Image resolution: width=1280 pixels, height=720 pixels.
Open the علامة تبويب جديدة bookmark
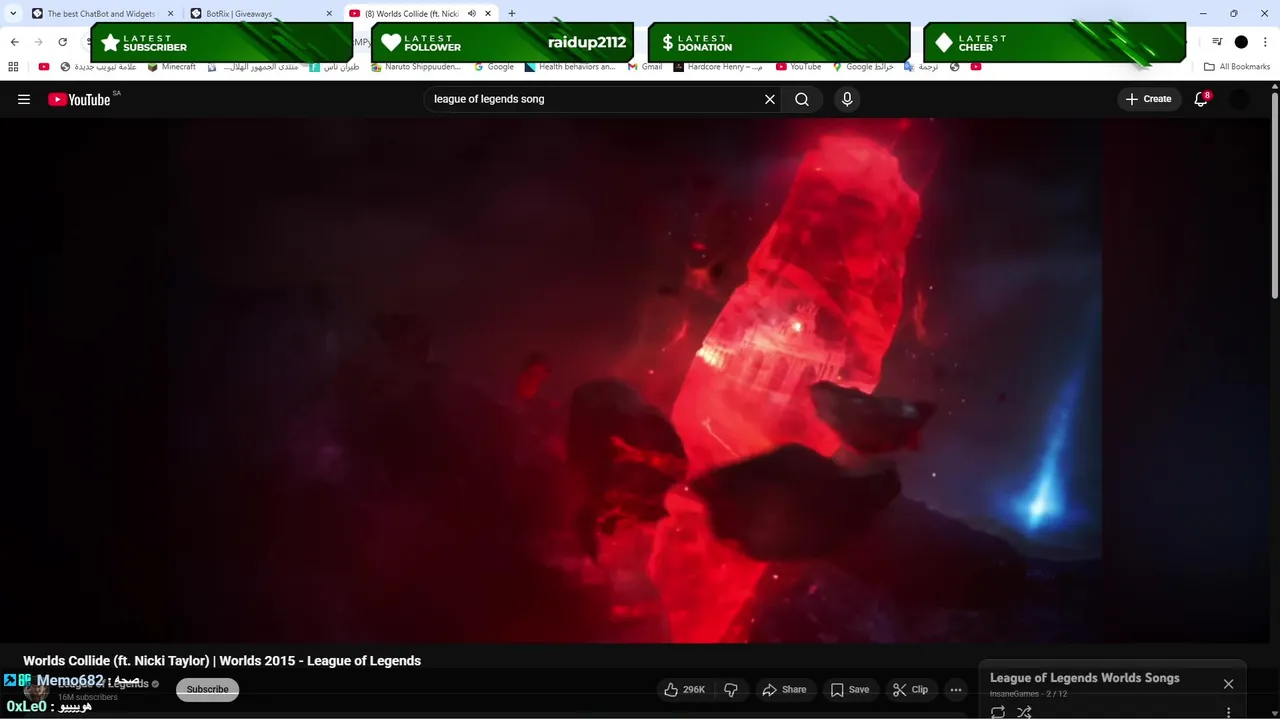(x=98, y=67)
